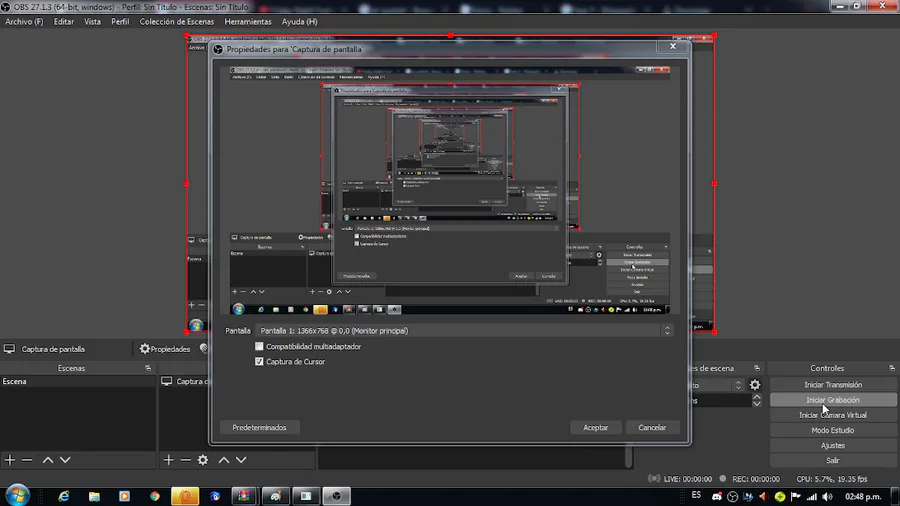
Task: Click the Discord tray icon
Action: point(717,496)
